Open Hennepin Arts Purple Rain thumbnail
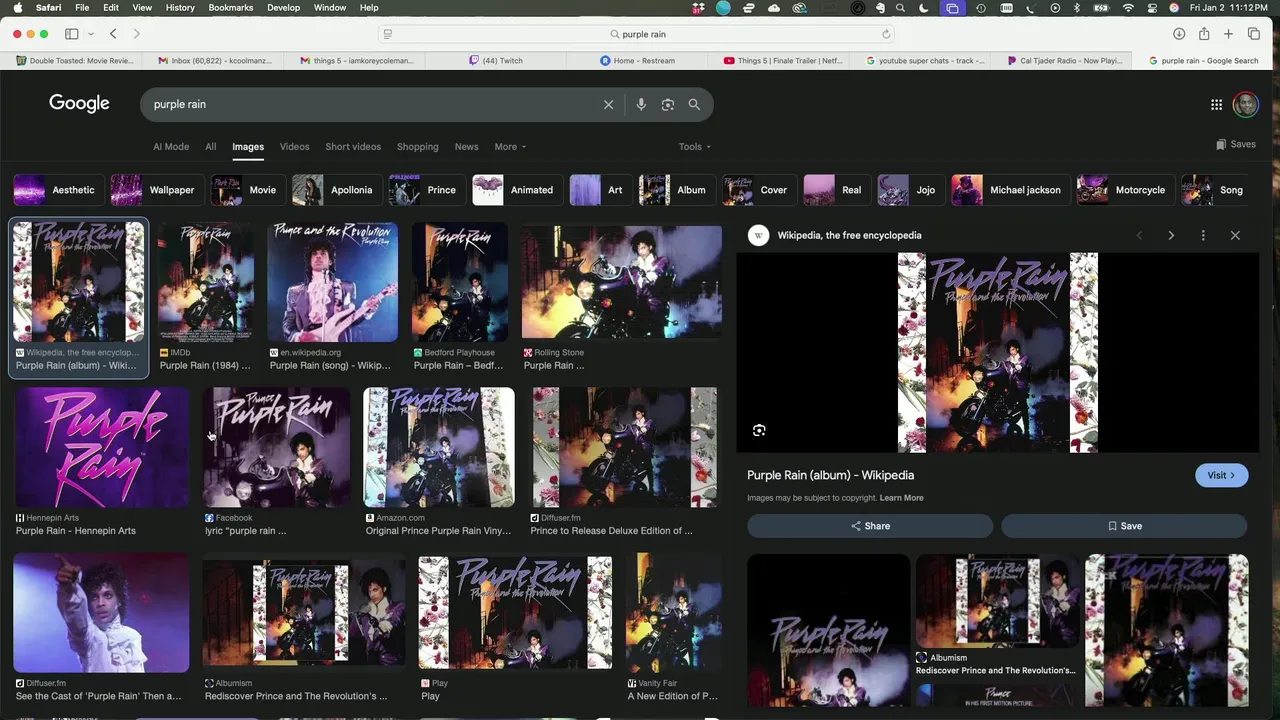 [101, 447]
